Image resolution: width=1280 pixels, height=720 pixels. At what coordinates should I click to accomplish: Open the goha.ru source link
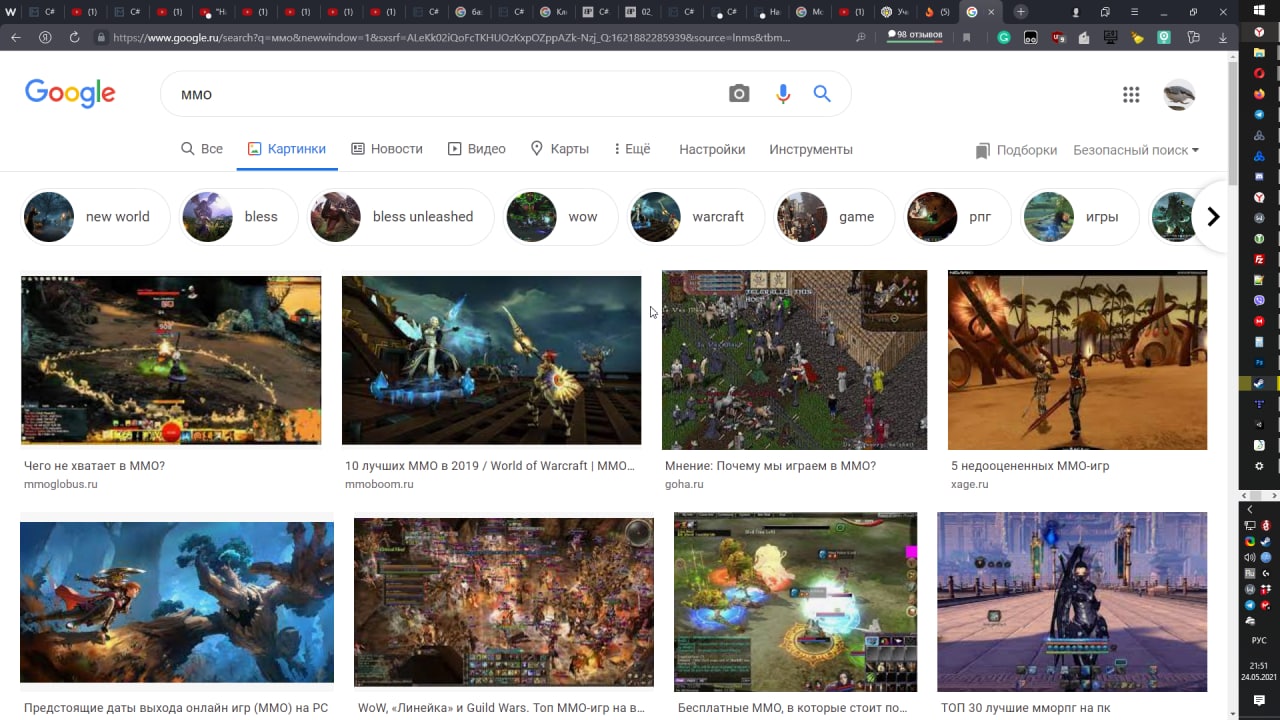(x=684, y=484)
